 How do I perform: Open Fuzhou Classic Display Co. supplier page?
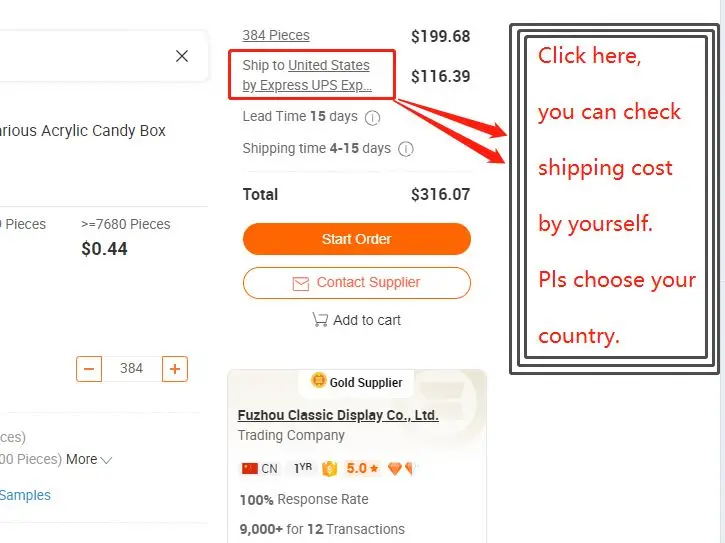(x=338, y=415)
